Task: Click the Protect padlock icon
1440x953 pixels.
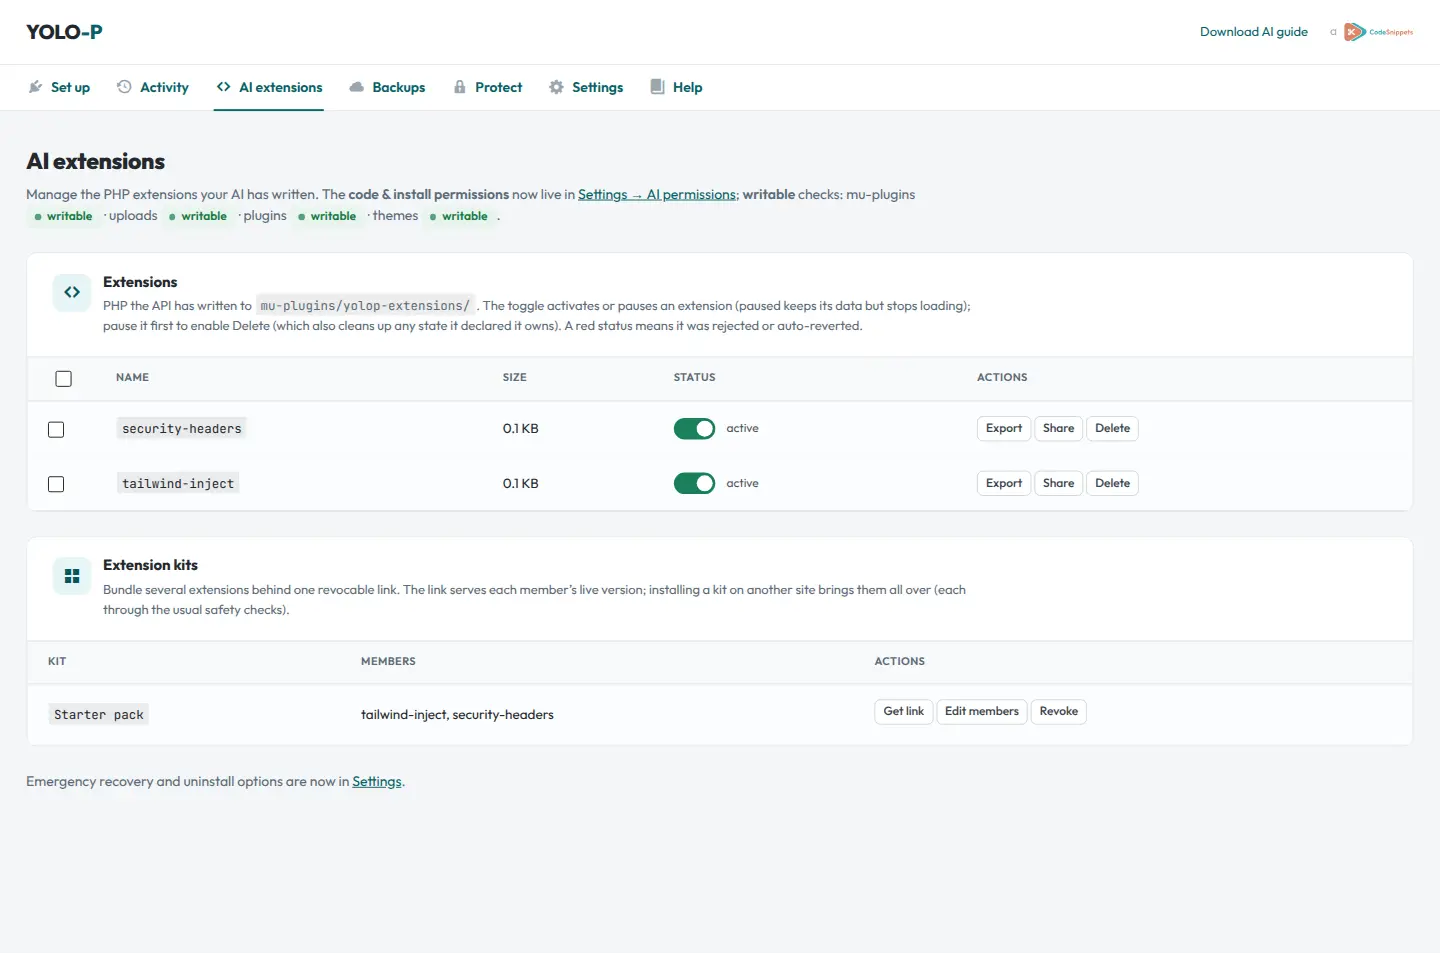Action: coord(460,87)
